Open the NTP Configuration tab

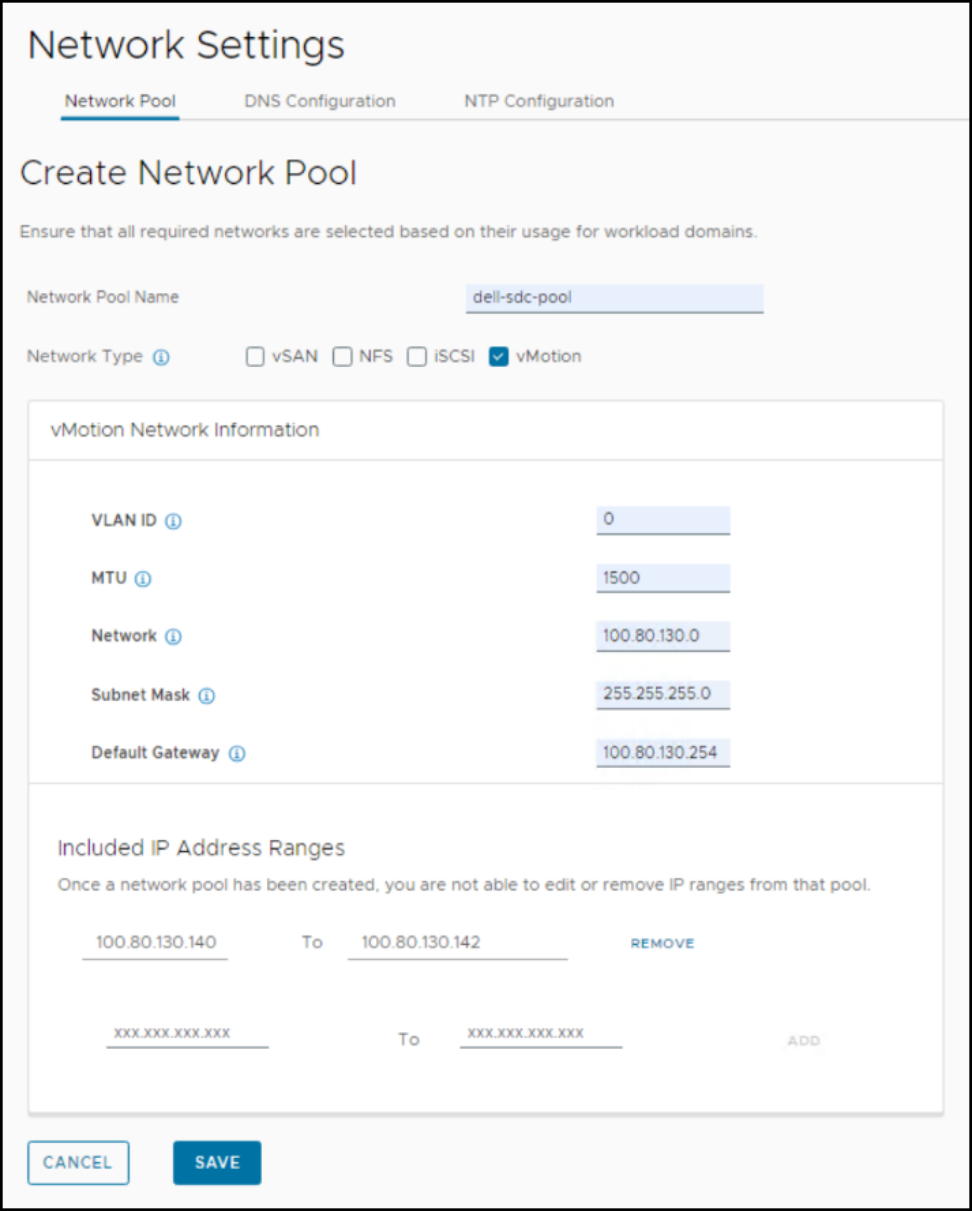coord(539,101)
